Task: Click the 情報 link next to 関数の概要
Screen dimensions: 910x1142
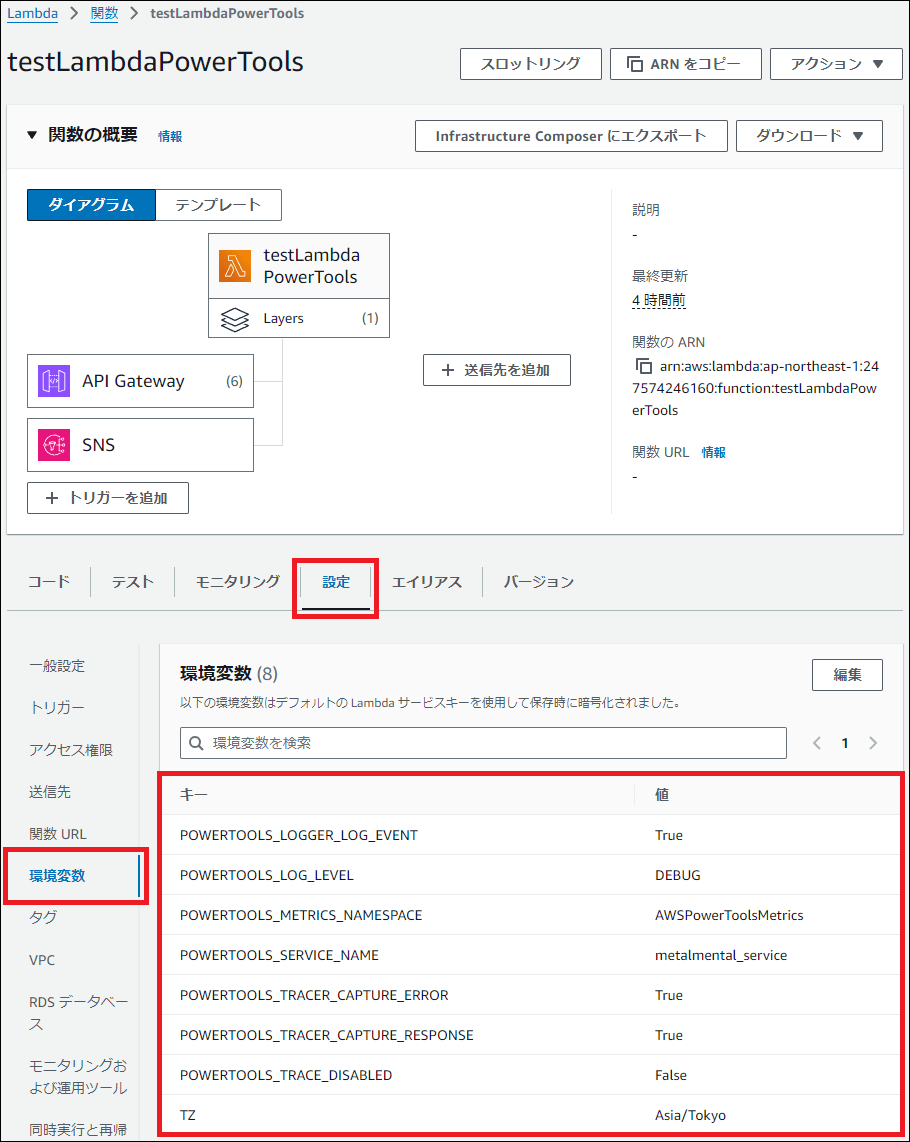Action: pyautogui.click(x=170, y=136)
